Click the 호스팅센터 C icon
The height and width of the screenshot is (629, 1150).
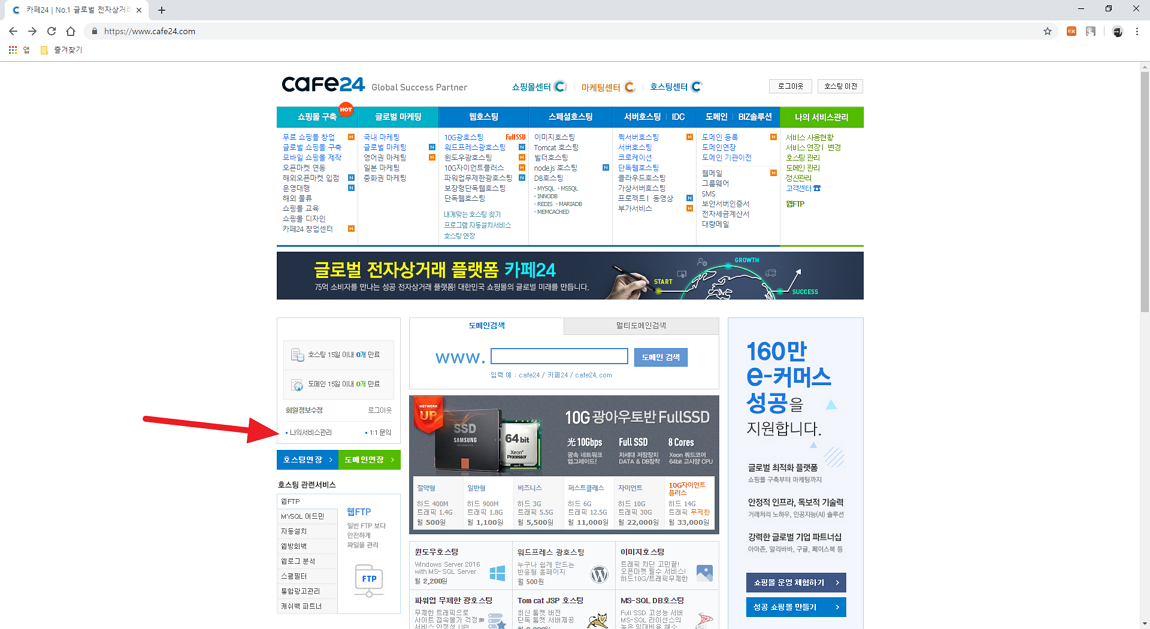697,87
